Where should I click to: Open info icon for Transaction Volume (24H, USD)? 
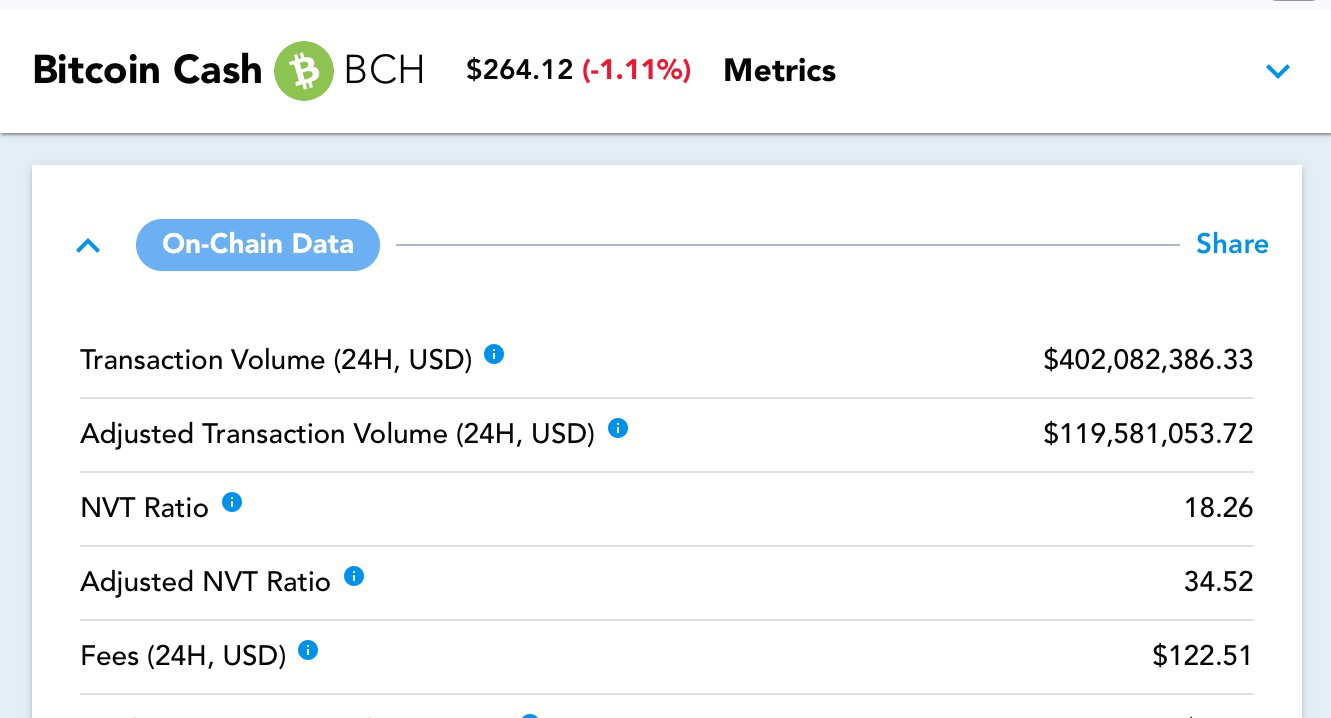click(494, 354)
